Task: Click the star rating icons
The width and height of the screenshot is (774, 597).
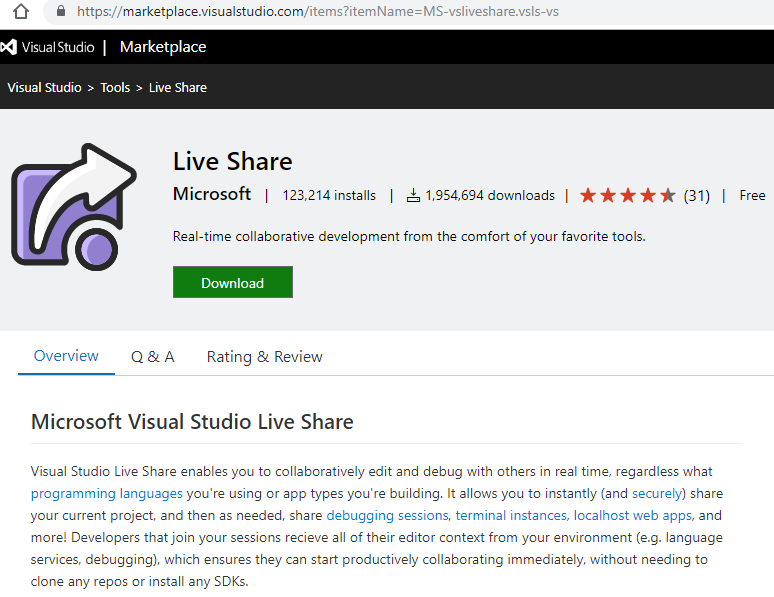Action: coord(627,196)
